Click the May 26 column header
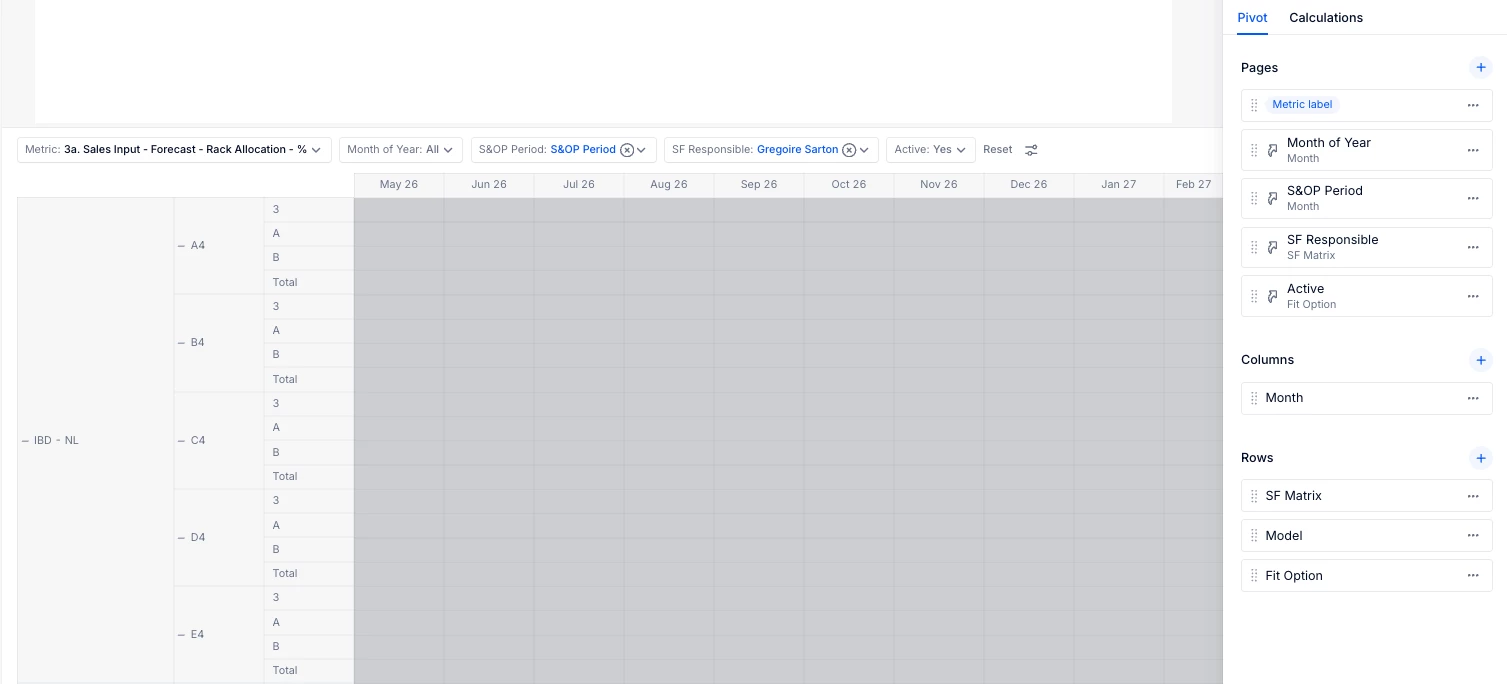 (x=399, y=185)
